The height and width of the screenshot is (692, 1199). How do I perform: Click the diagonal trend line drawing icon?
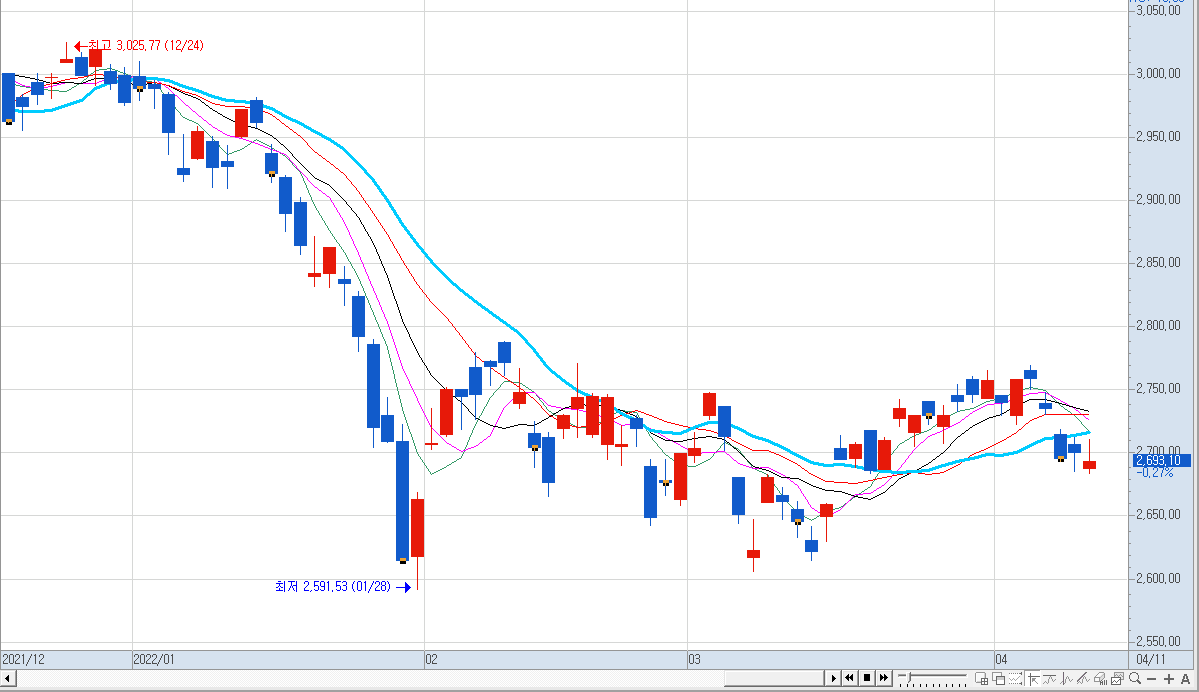1084,679
